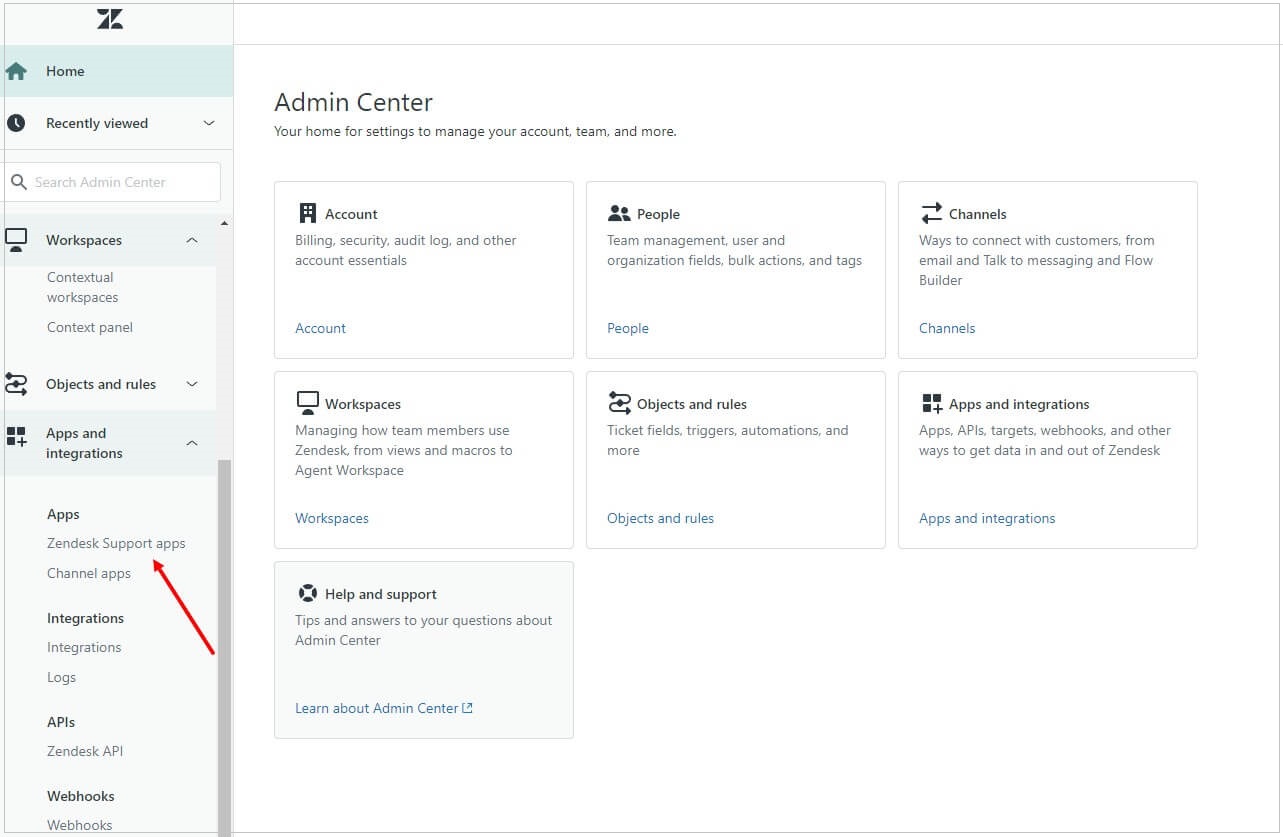Image resolution: width=1283 pixels, height=837 pixels.
Task: Click the Search Admin Center field
Action: click(x=111, y=182)
